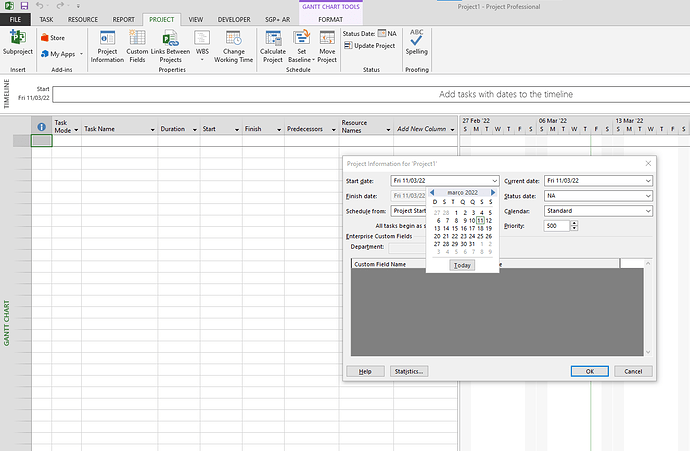
Task: Click the Priority field showing 500
Action: click(557, 226)
